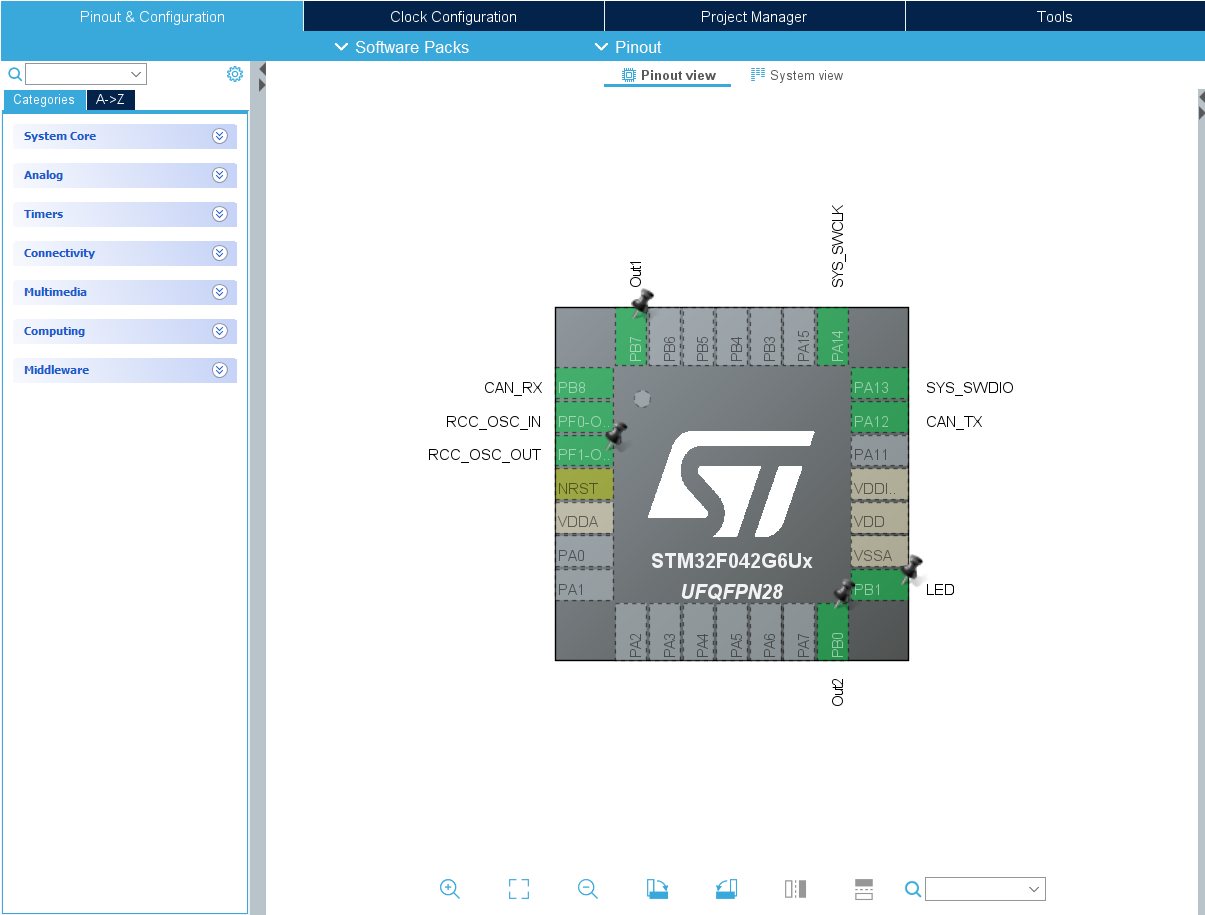Click the peripheral search field in the left panel

[x=78, y=74]
